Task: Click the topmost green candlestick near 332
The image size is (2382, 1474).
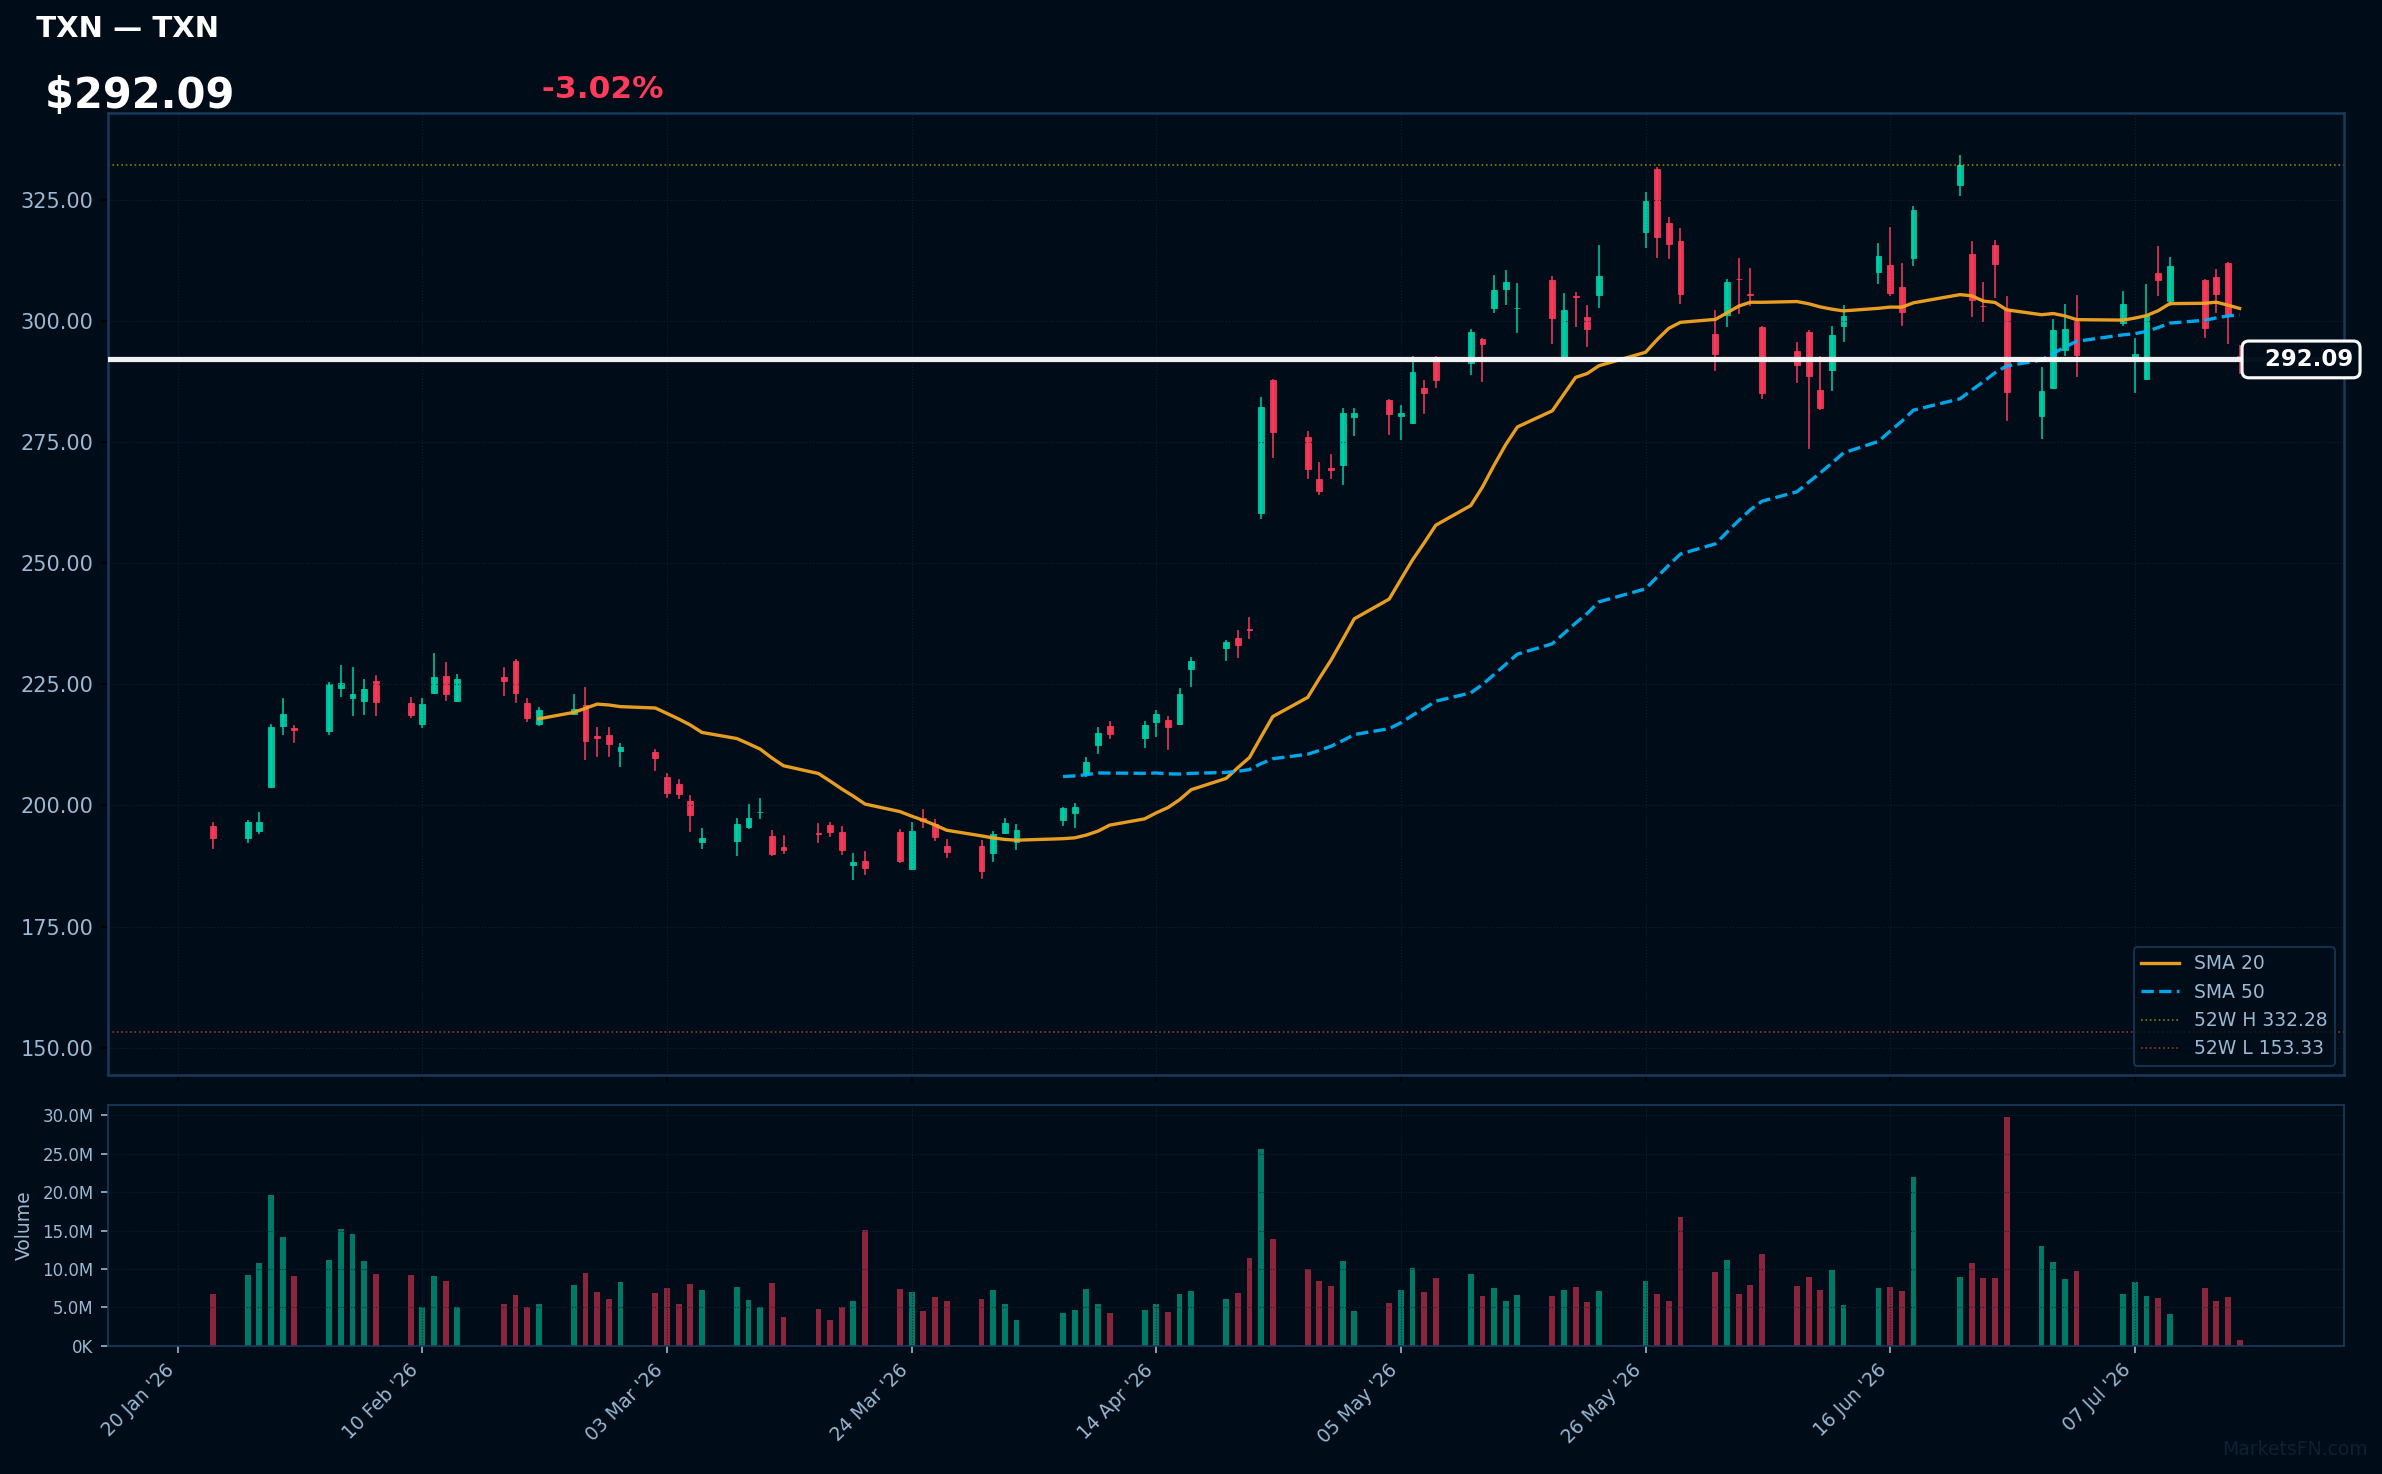Action: (1960, 175)
